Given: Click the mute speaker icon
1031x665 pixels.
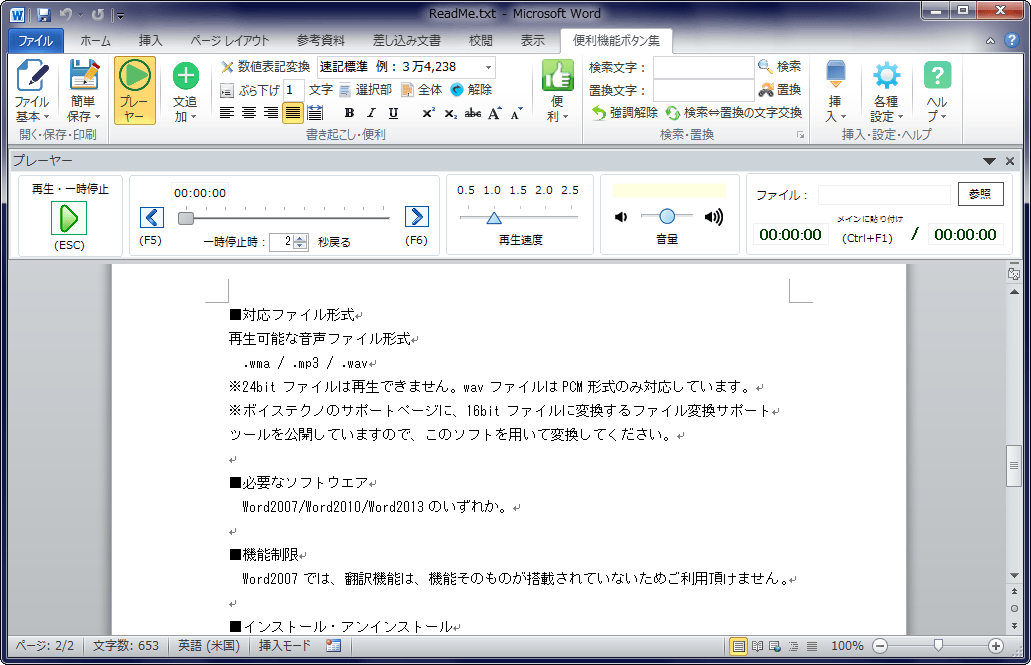Looking at the screenshot, I should click(x=621, y=217).
